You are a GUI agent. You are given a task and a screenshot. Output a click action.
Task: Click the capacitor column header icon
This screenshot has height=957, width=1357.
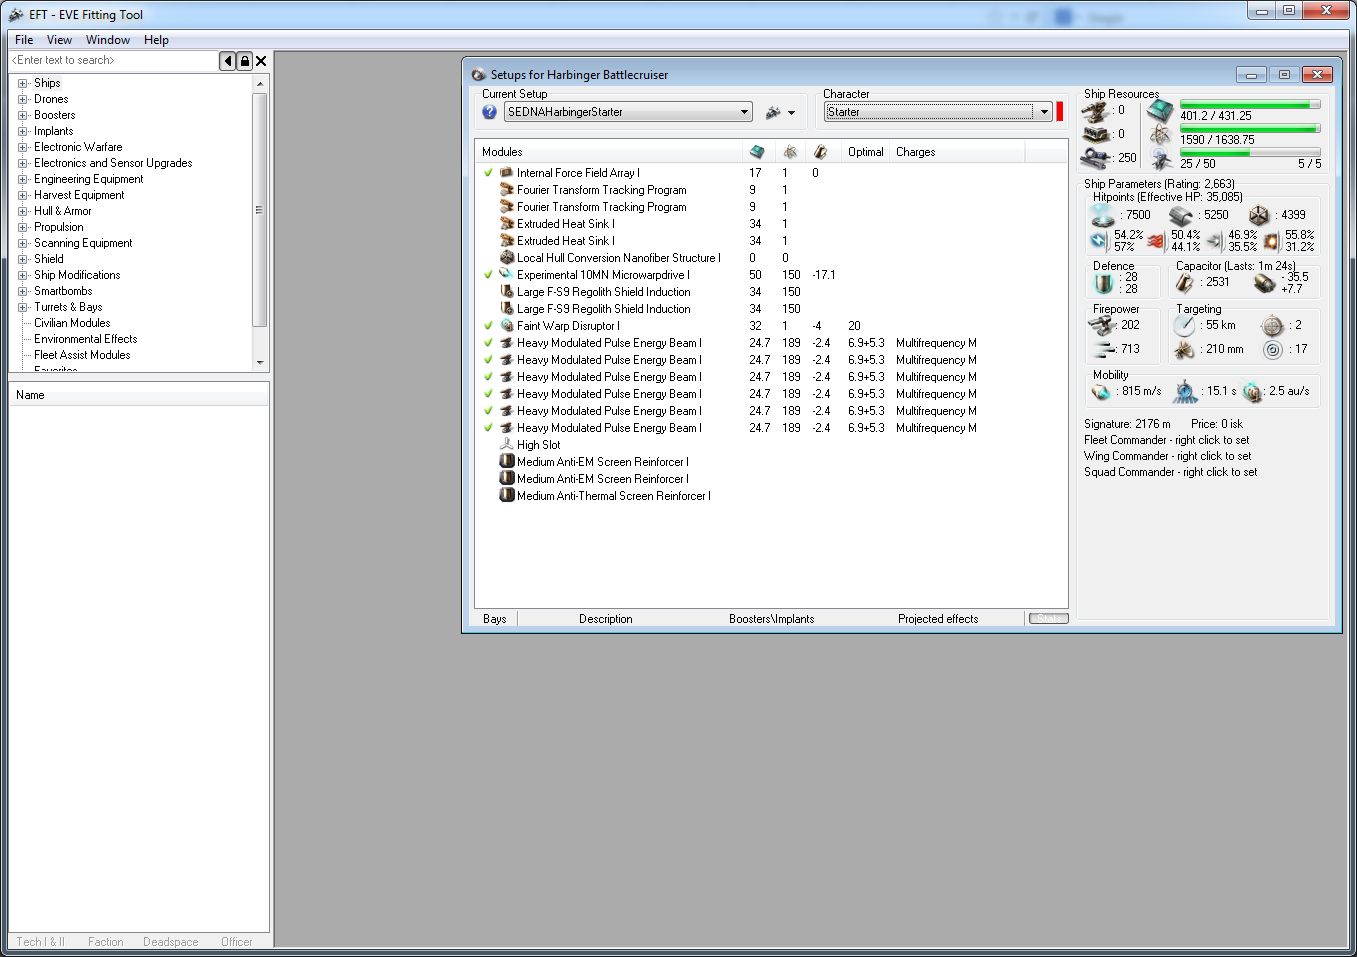tap(821, 152)
